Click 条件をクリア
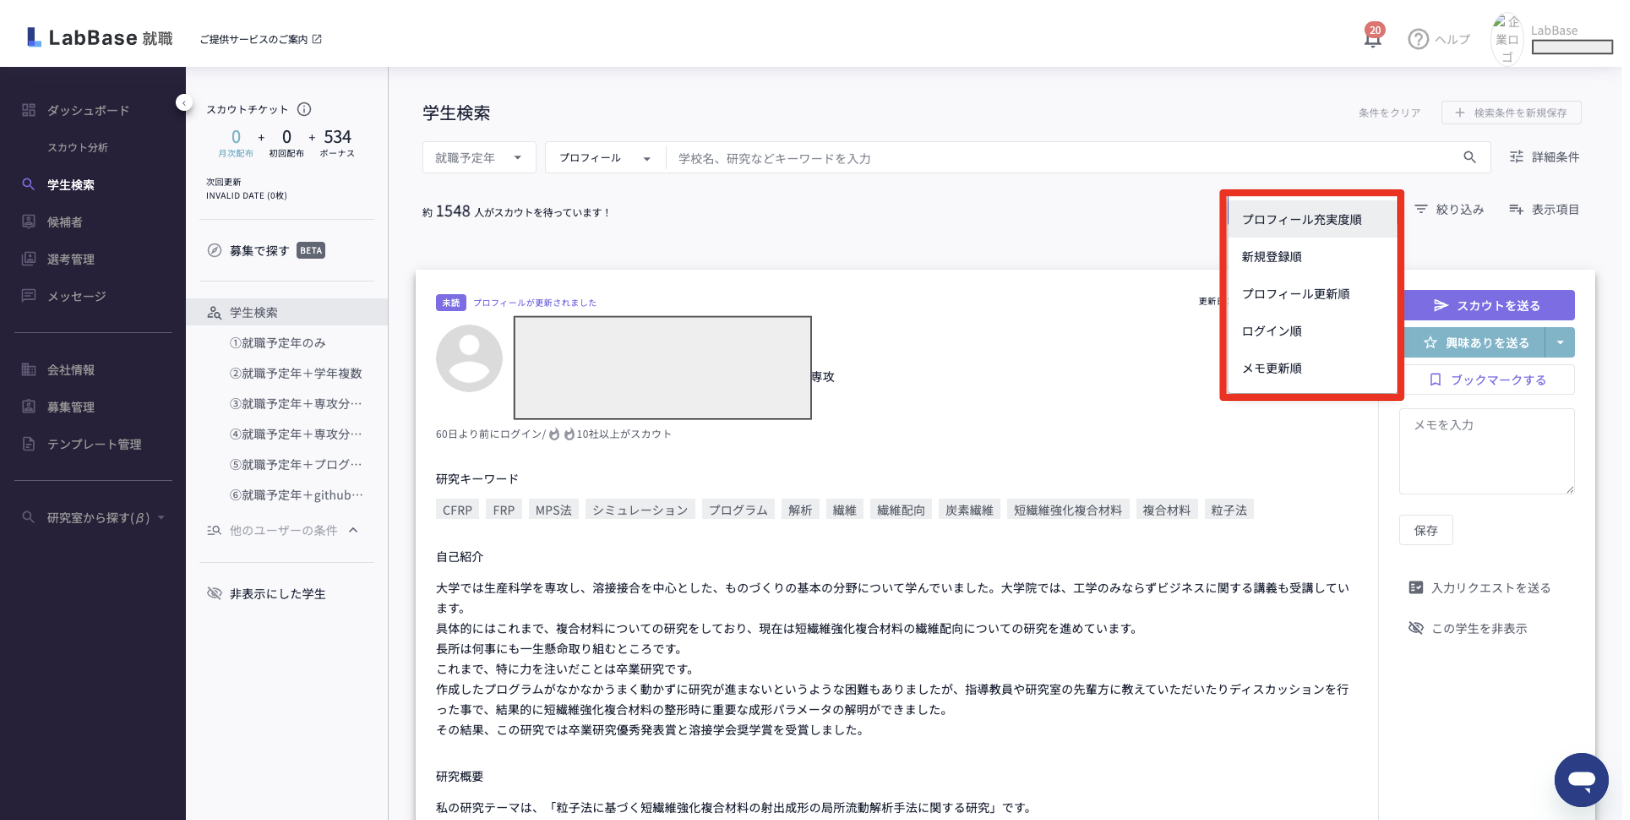This screenshot has width=1630, height=820. (x=1389, y=113)
